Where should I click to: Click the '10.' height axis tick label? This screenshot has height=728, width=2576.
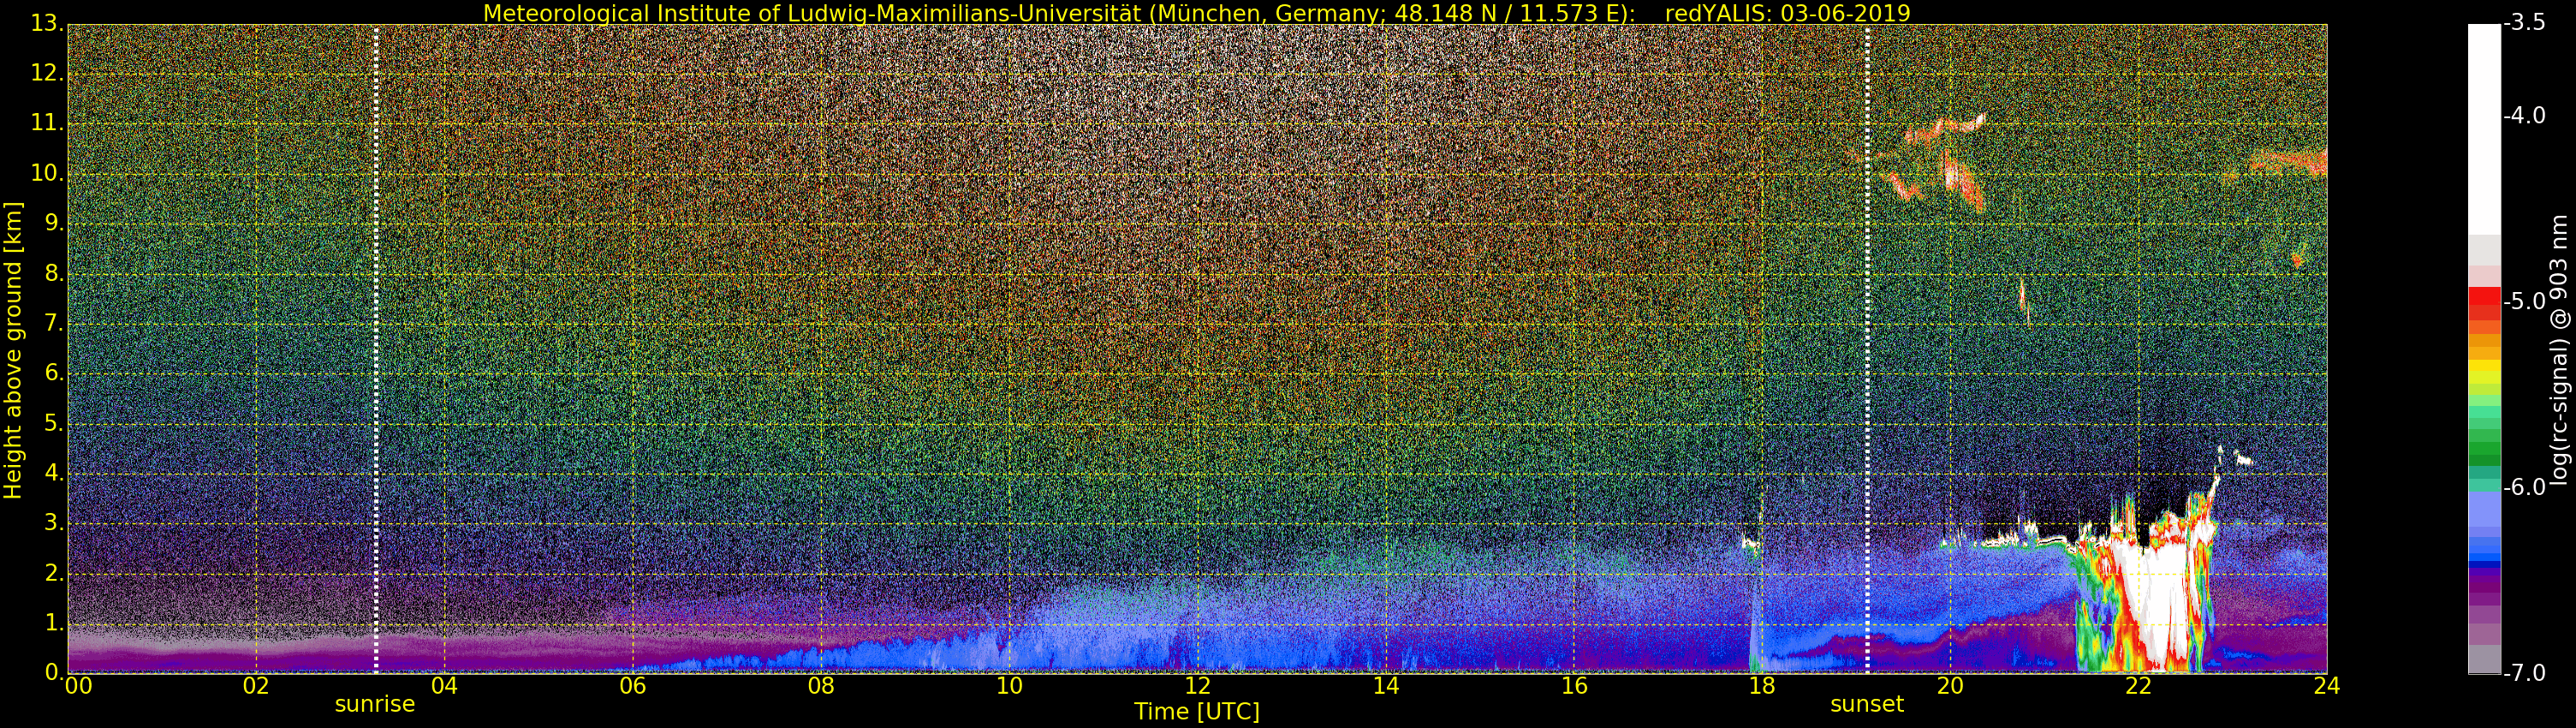[x=47, y=173]
